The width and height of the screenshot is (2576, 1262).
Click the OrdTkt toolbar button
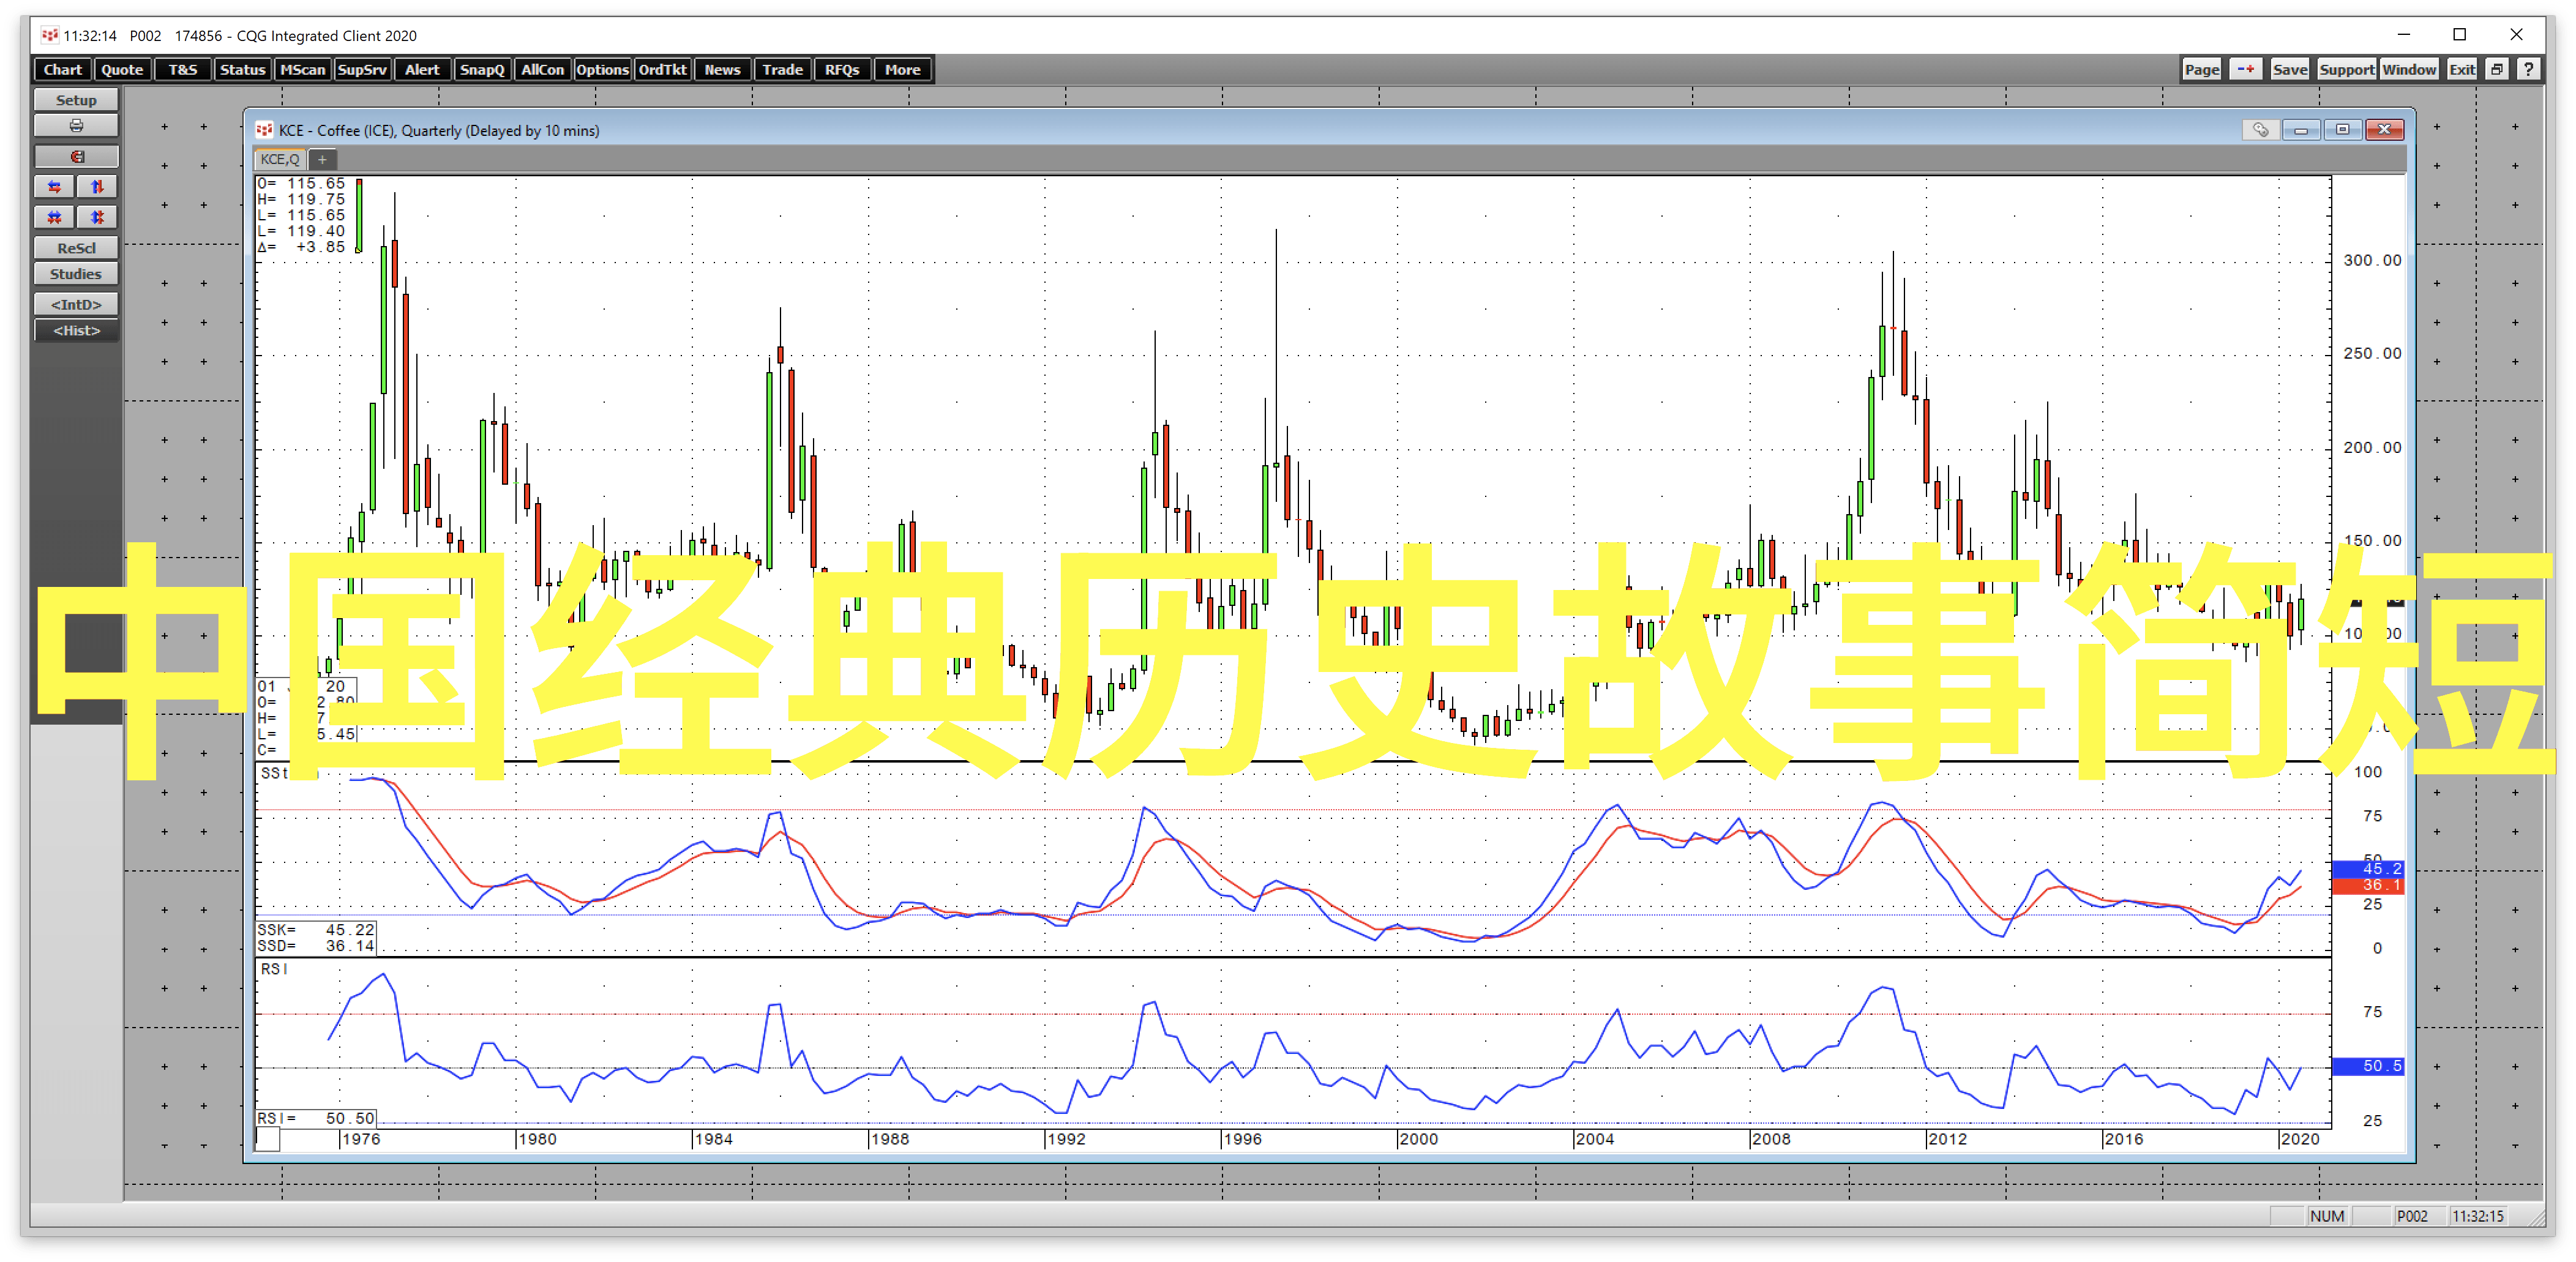[x=662, y=70]
